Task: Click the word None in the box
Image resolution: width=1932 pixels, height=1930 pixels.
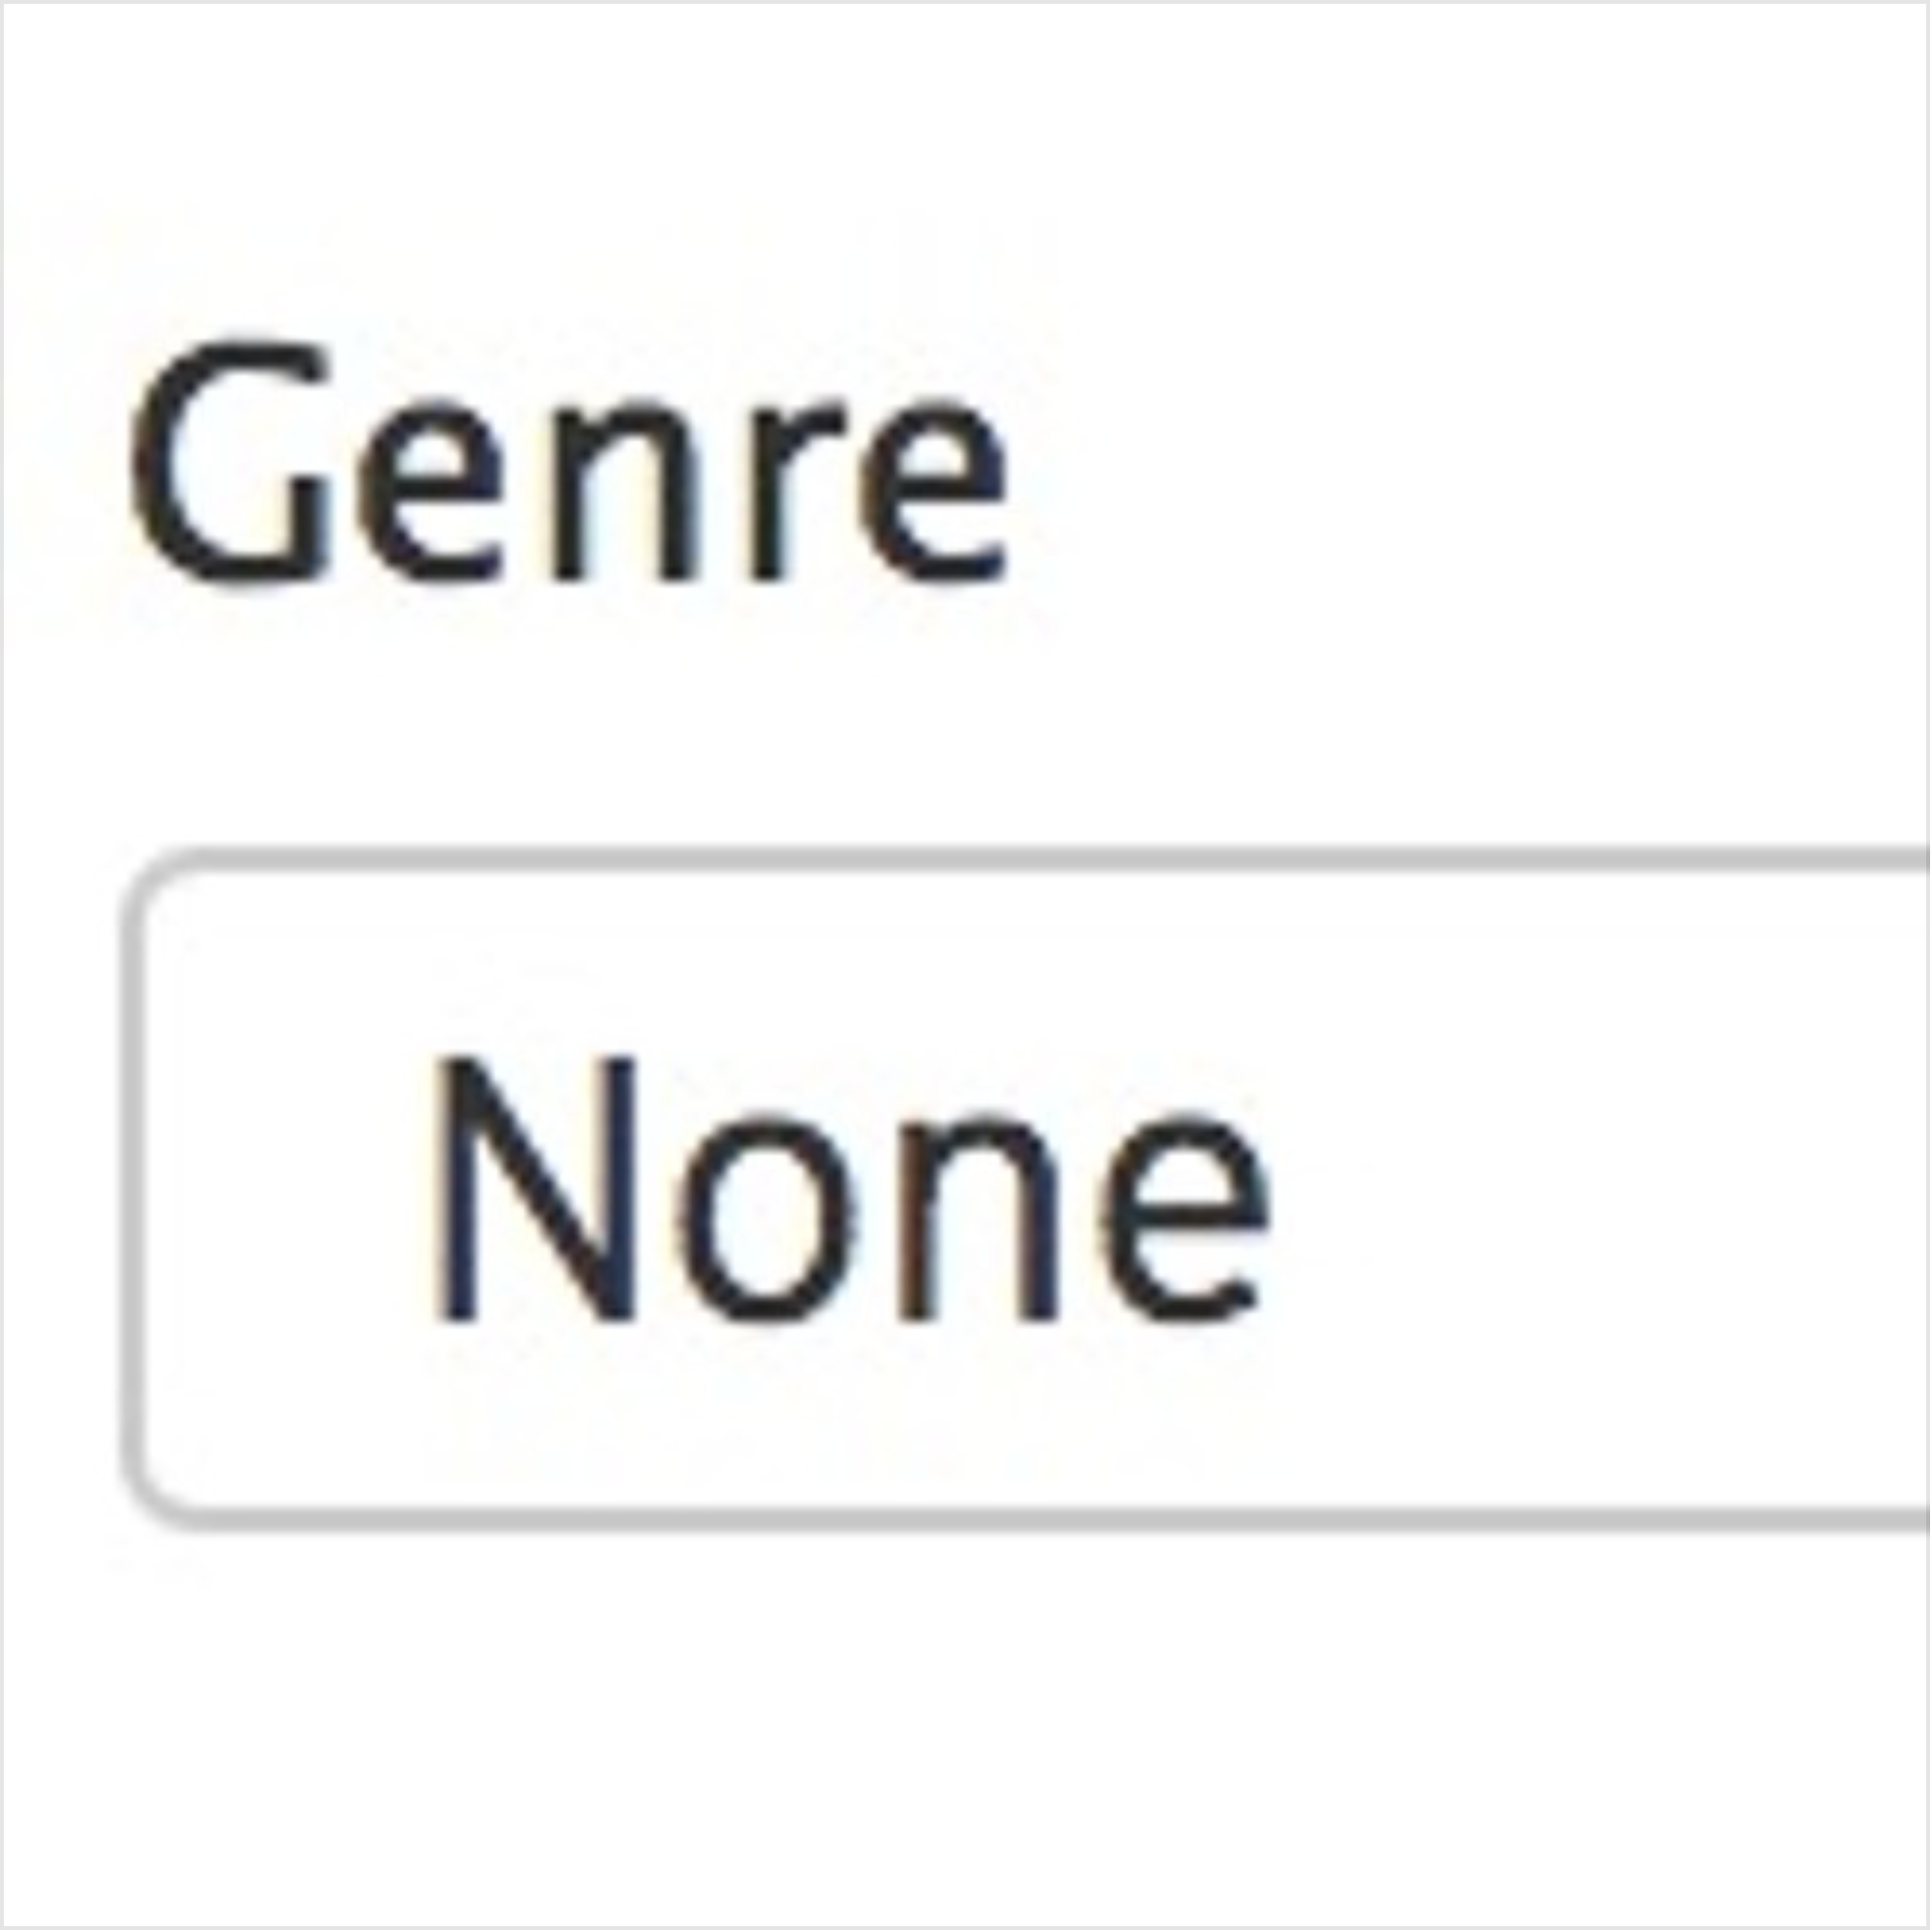Action: click(x=850, y=1190)
